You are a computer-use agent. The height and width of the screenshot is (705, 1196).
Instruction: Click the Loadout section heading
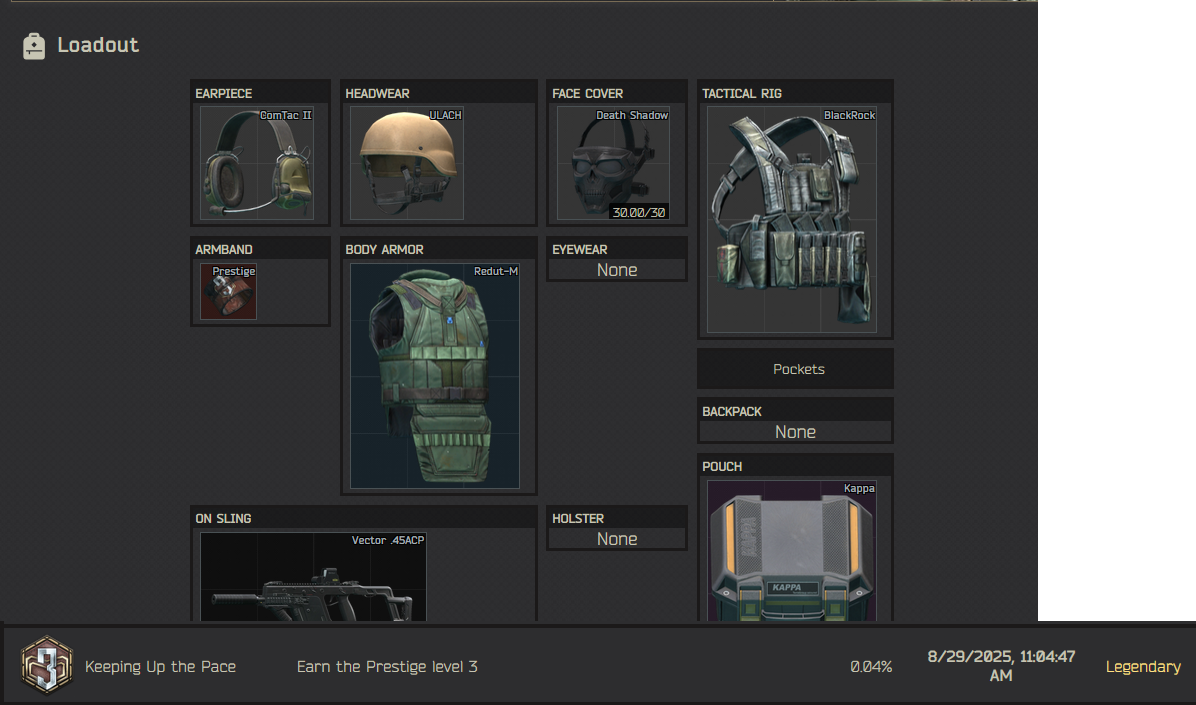pyautogui.click(x=98, y=45)
